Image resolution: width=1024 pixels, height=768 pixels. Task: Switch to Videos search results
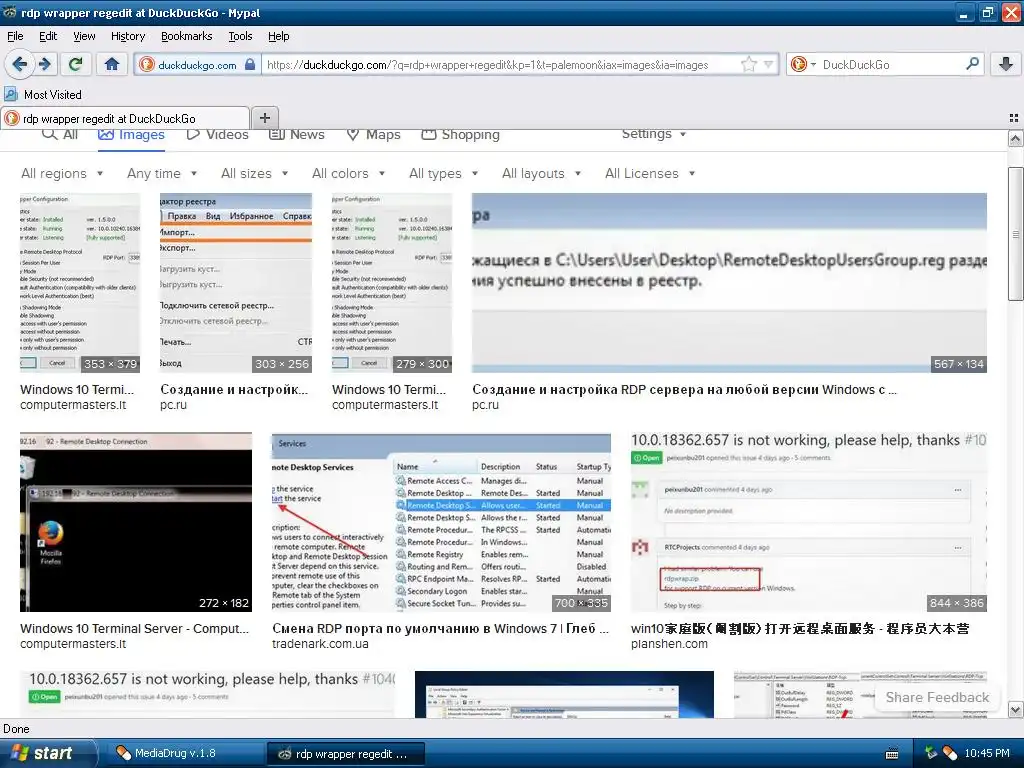point(217,135)
